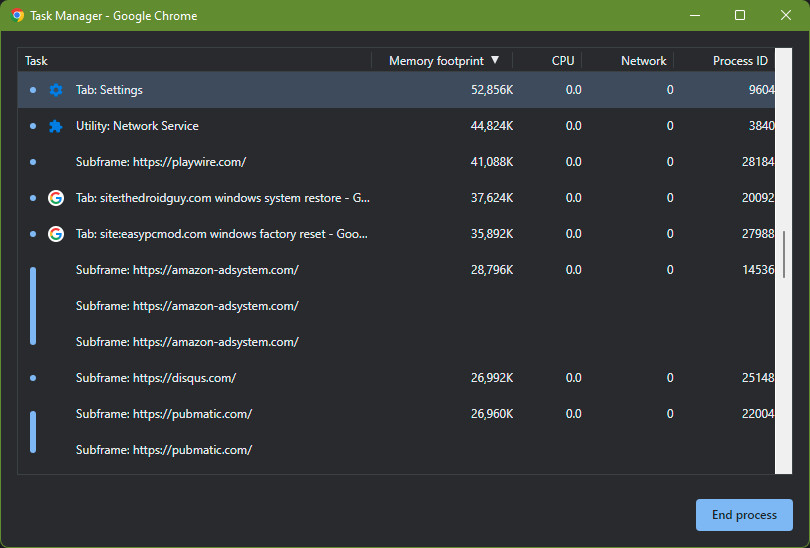Viewport: 810px width, 548px height.
Task: Click process ID 3840
Action: point(761,126)
